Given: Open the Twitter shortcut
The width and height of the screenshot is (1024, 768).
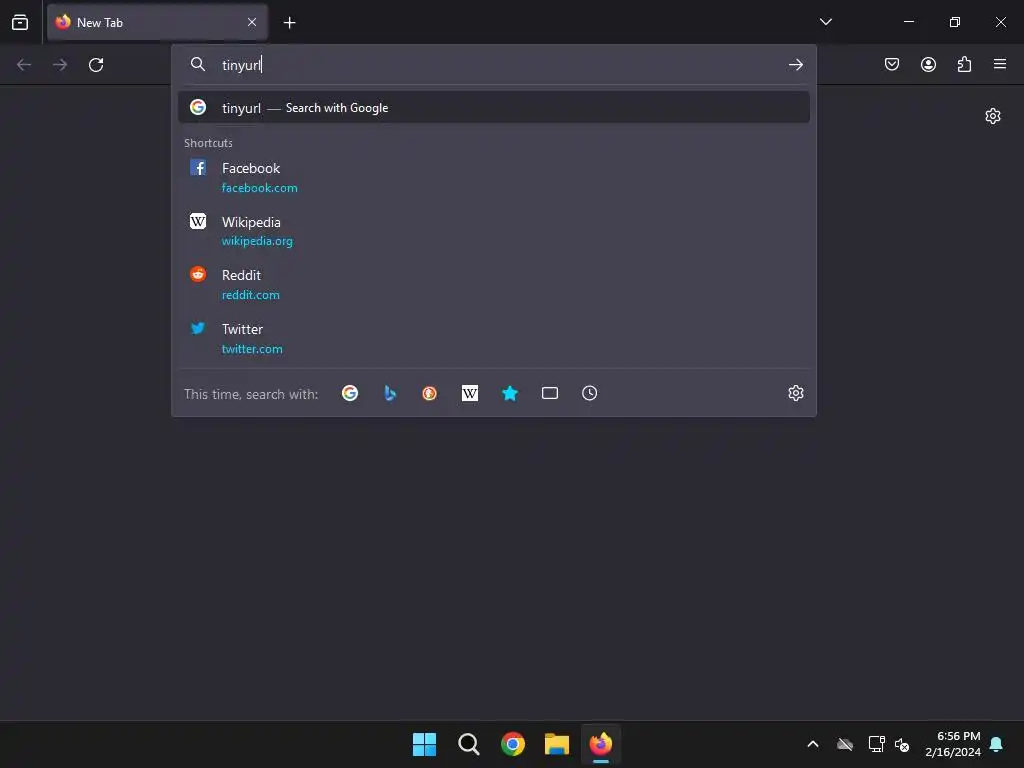Looking at the screenshot, I should click(494, 338).
